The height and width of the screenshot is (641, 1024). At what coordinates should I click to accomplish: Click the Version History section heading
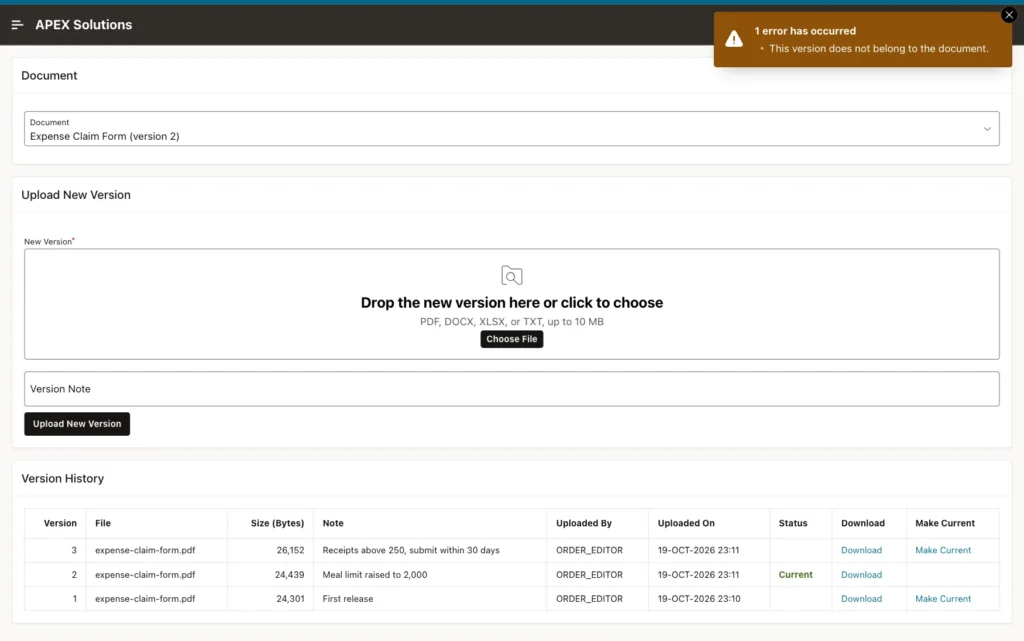[63, 478]
